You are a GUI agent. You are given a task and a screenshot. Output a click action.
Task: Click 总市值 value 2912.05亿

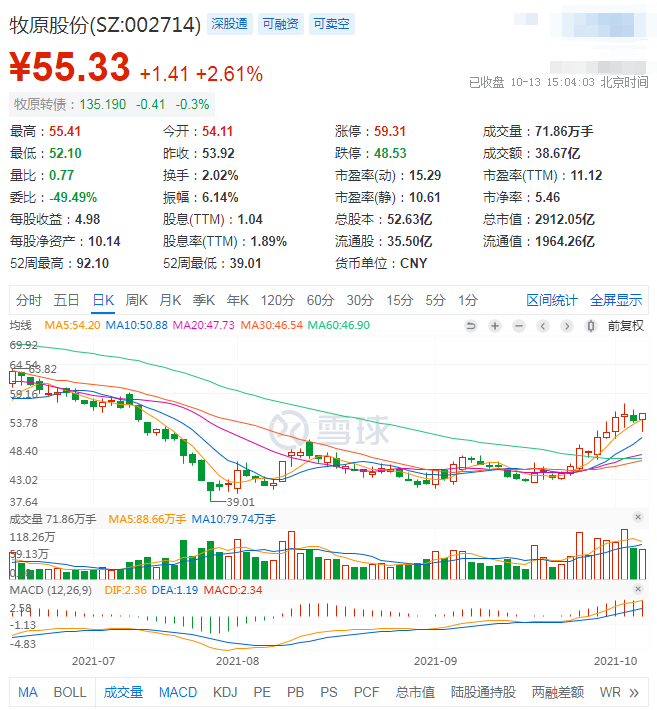(x=565, y=220)
